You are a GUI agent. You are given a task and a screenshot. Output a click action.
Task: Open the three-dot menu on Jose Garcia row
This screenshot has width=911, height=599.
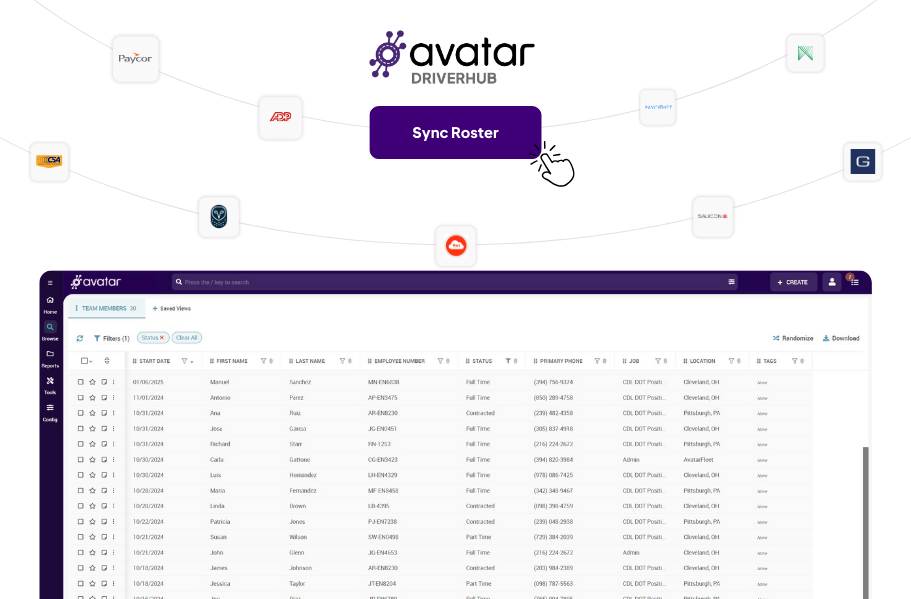[114, 428]
